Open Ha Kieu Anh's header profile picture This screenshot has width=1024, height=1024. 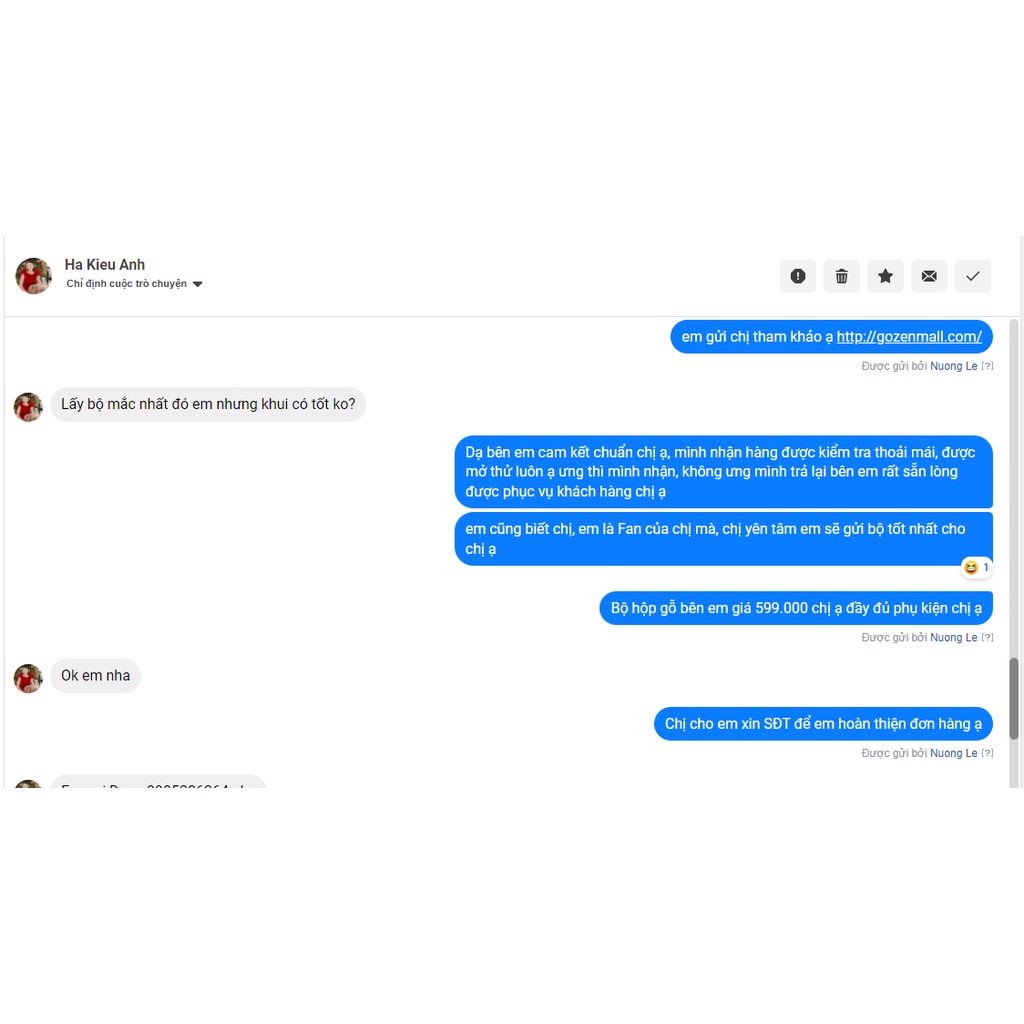pos(33,276)
